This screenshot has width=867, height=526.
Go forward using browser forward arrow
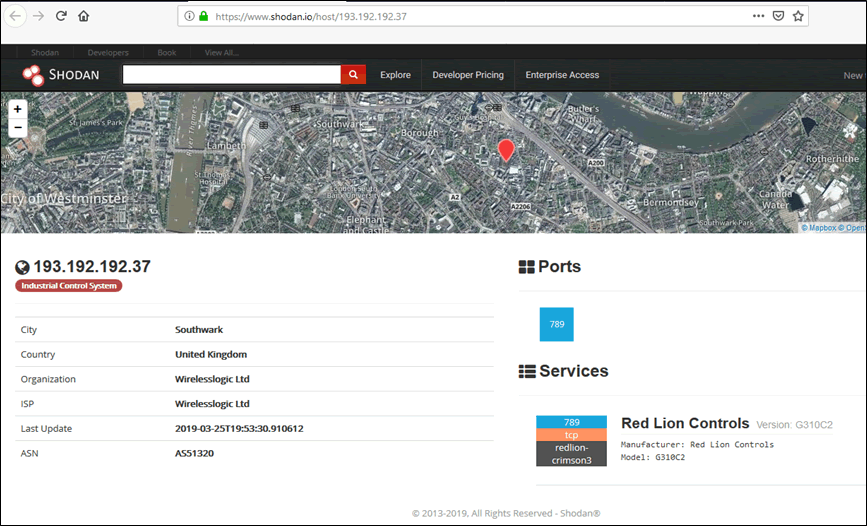point(38,16)
